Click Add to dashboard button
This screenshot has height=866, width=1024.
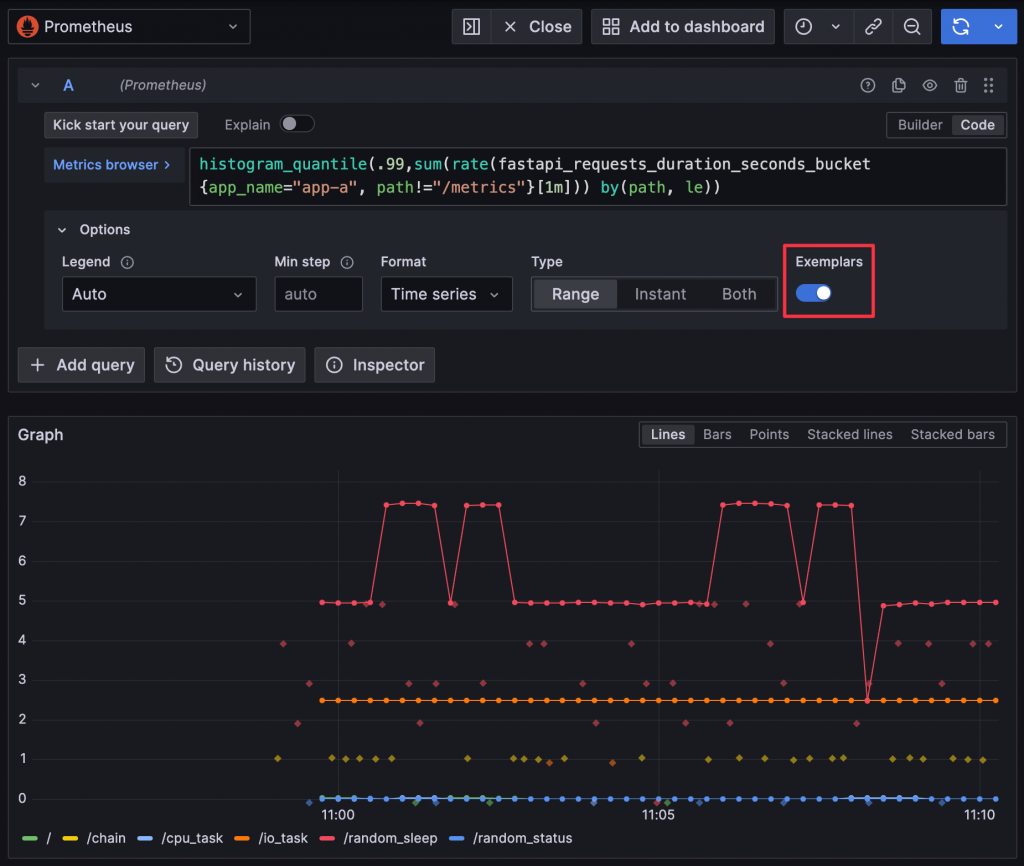[x=682, y=27]
